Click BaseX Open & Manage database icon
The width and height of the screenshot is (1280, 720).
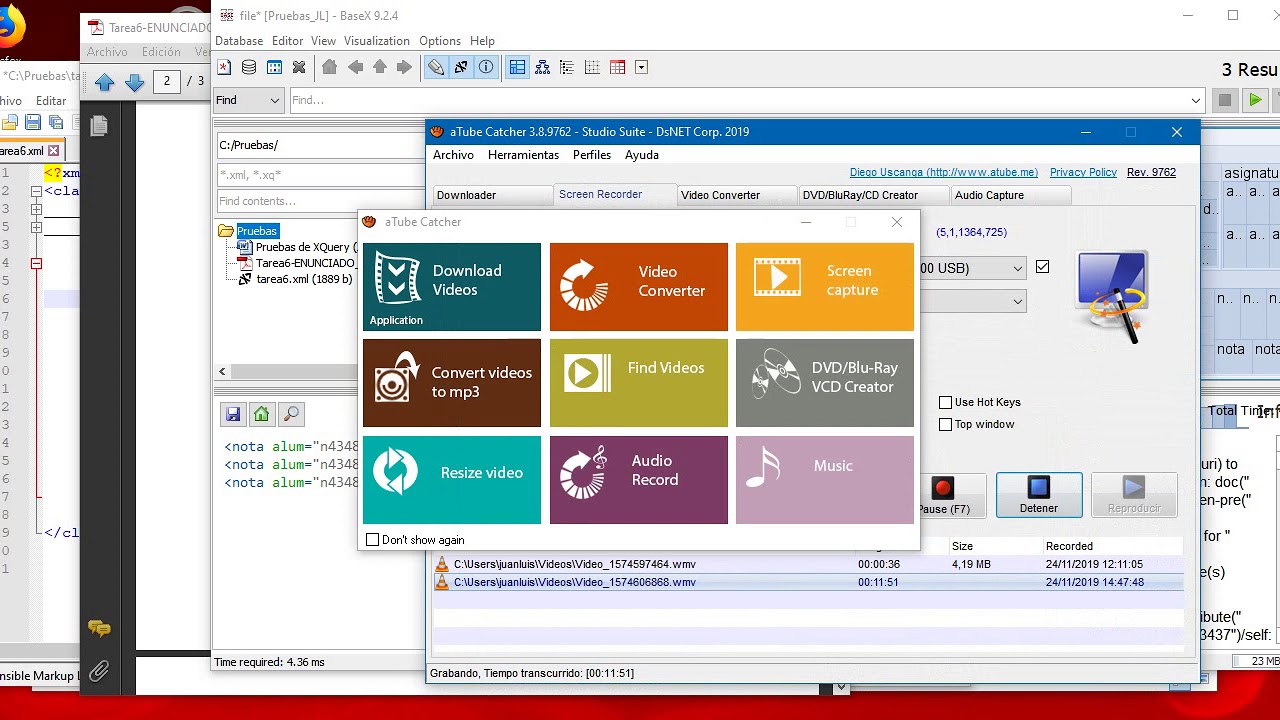[x=249, y=67]
